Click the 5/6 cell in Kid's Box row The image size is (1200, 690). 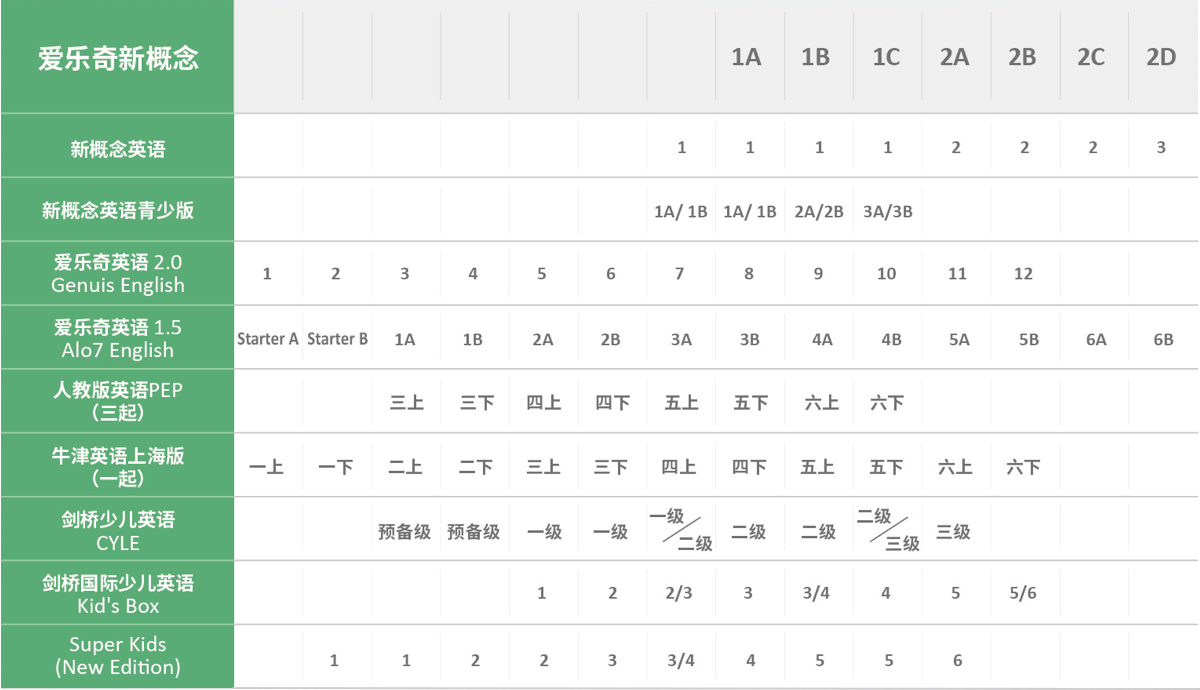[x=1023, y=593]
